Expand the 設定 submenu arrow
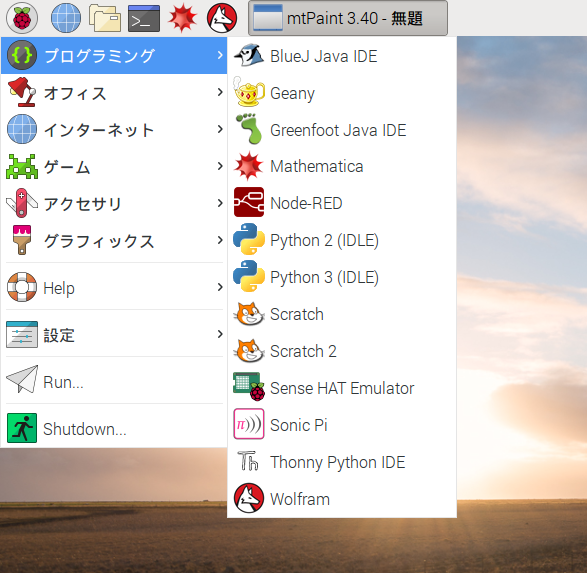The height and width of the screenshot is (573, 587). coord(220,334)
